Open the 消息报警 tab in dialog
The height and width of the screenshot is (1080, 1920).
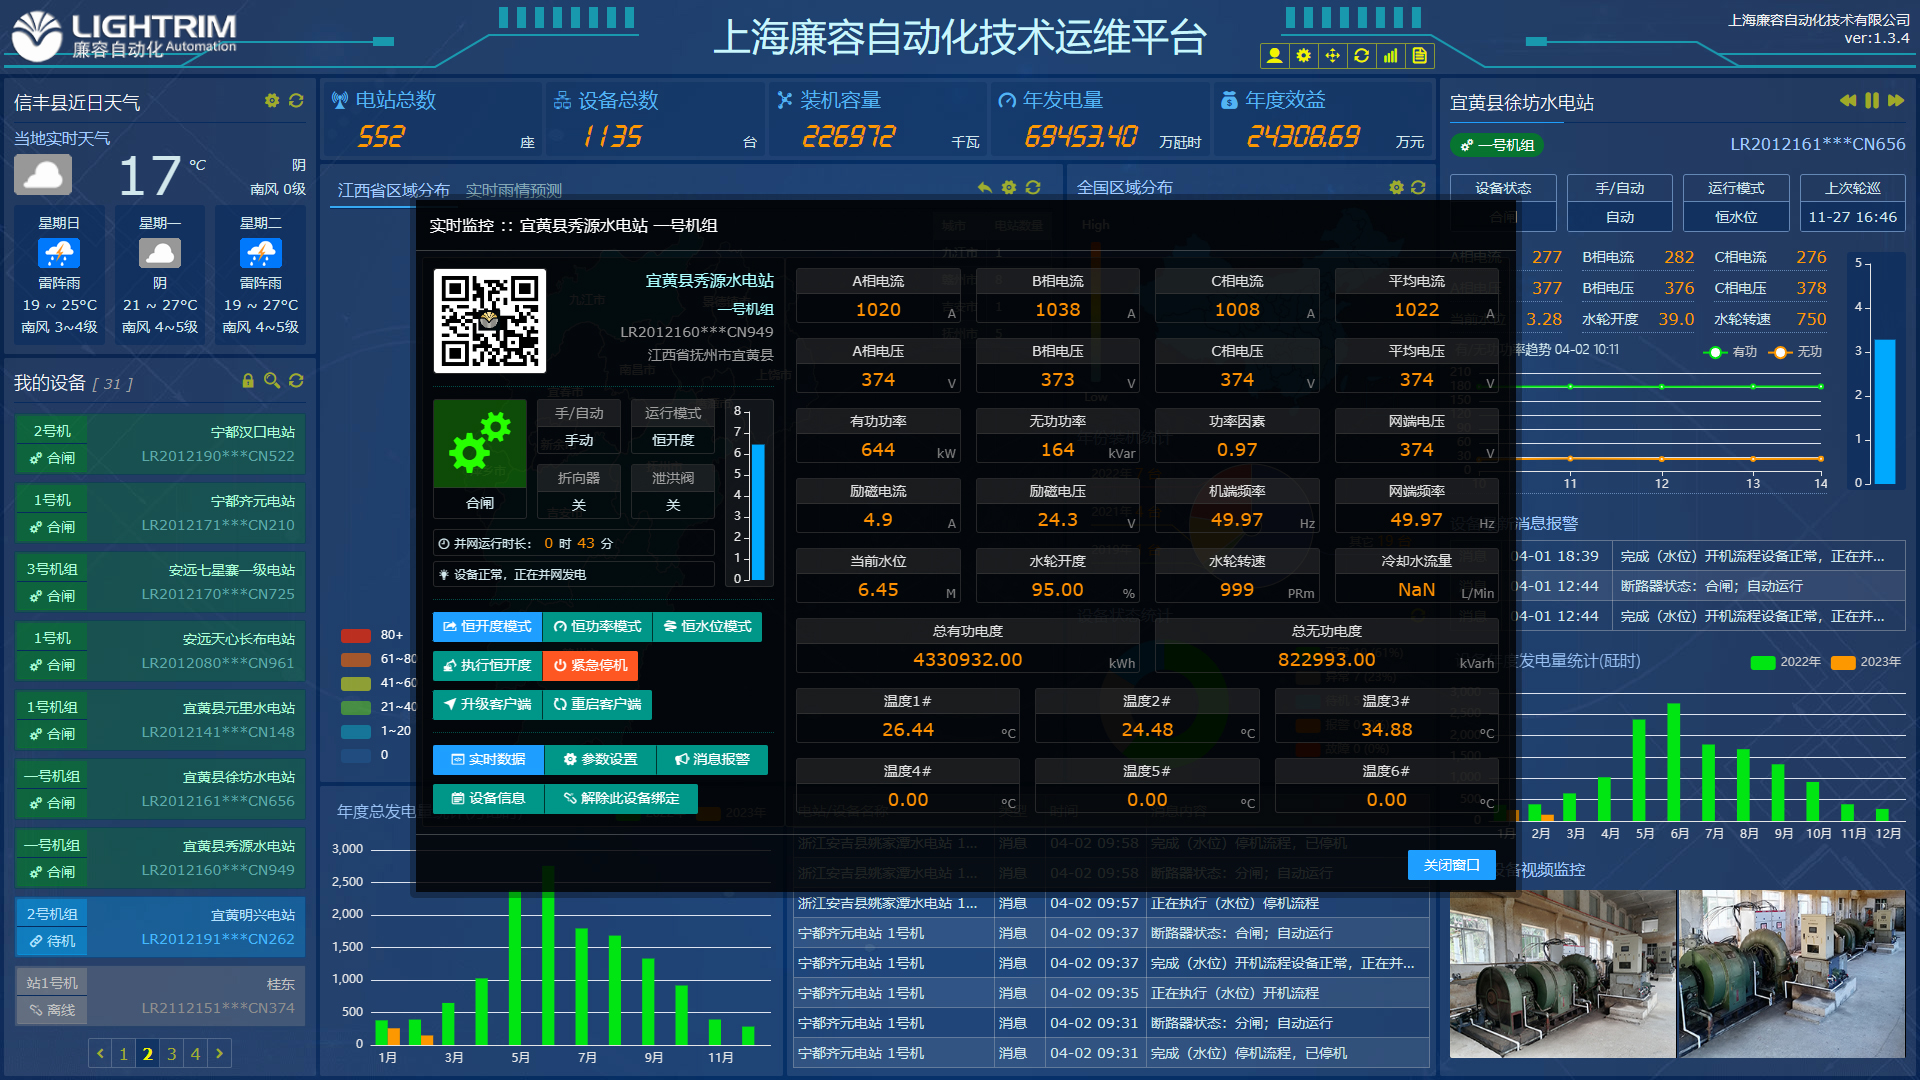coord(712,760)
